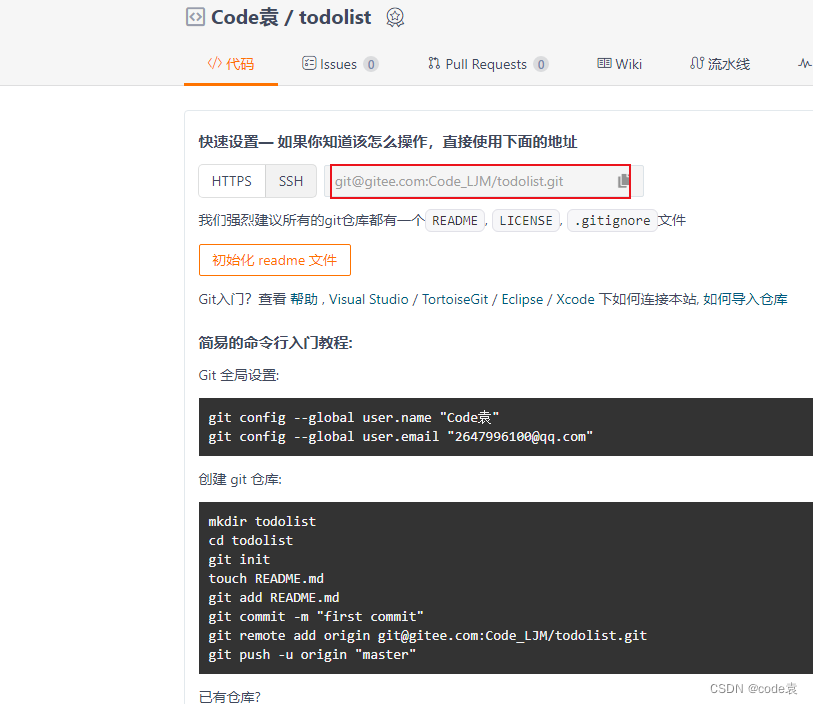Click the git config user.email command line
813x704 pixels.
click(x=400, y=437)
